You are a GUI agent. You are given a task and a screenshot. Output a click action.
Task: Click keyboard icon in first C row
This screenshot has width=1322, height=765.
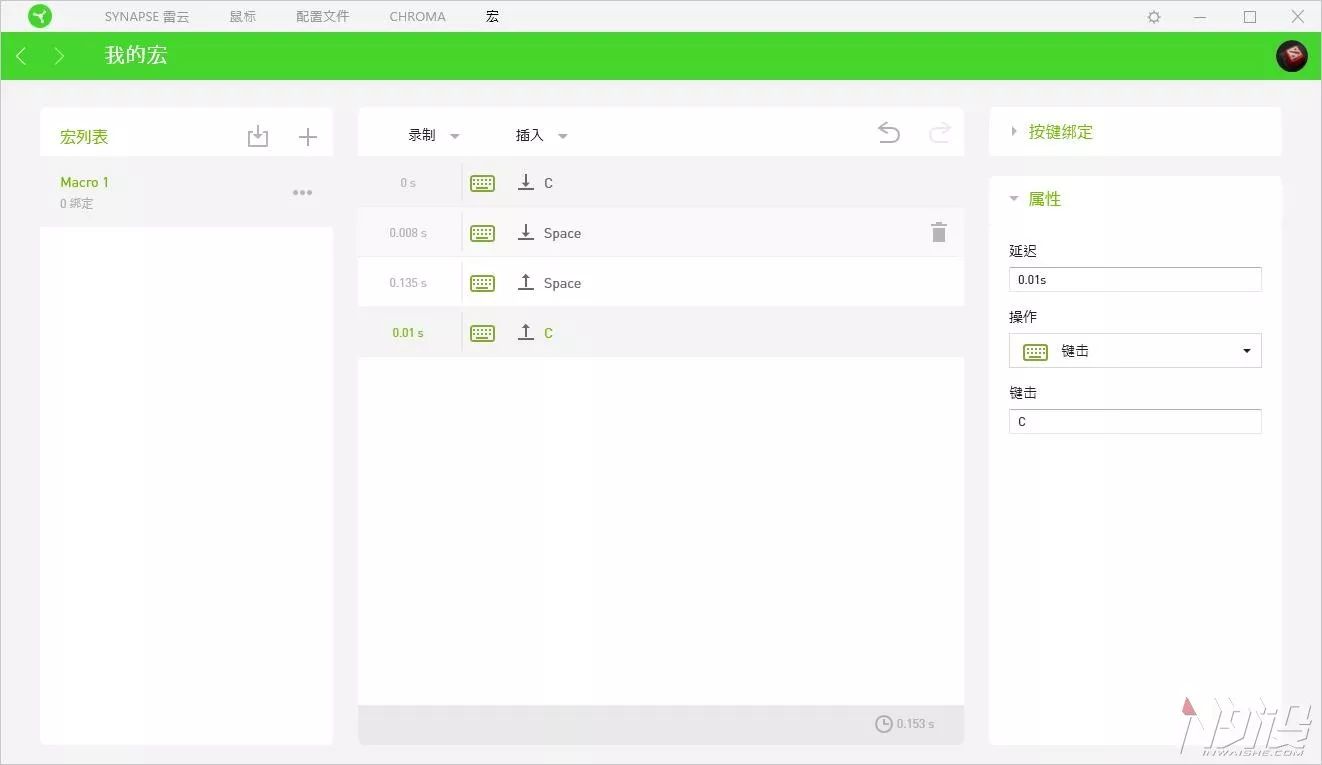click(482, 183)
